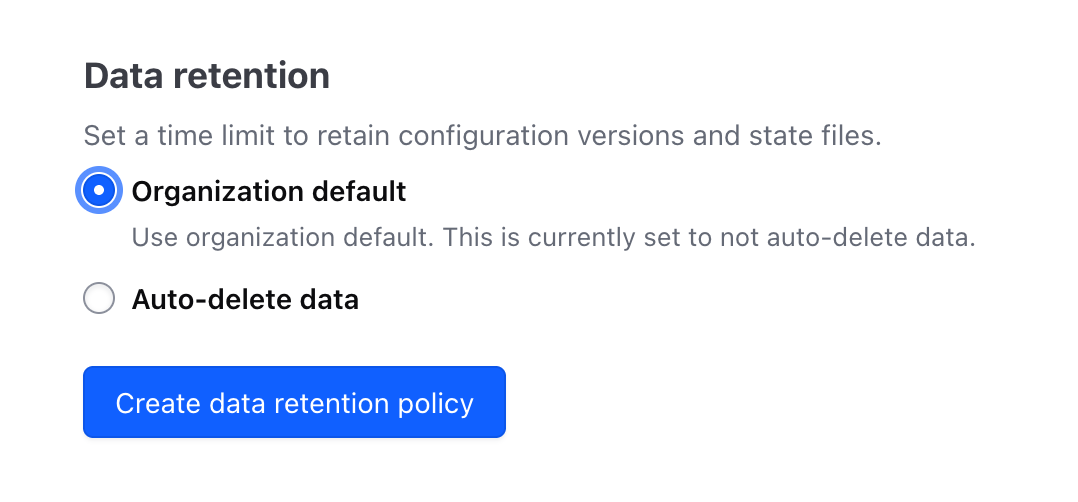This screenshot has width=1078, height=502.
Task: Select the Auto-delete data radio button
Action: pyautogui.click(x=99, y=299)
